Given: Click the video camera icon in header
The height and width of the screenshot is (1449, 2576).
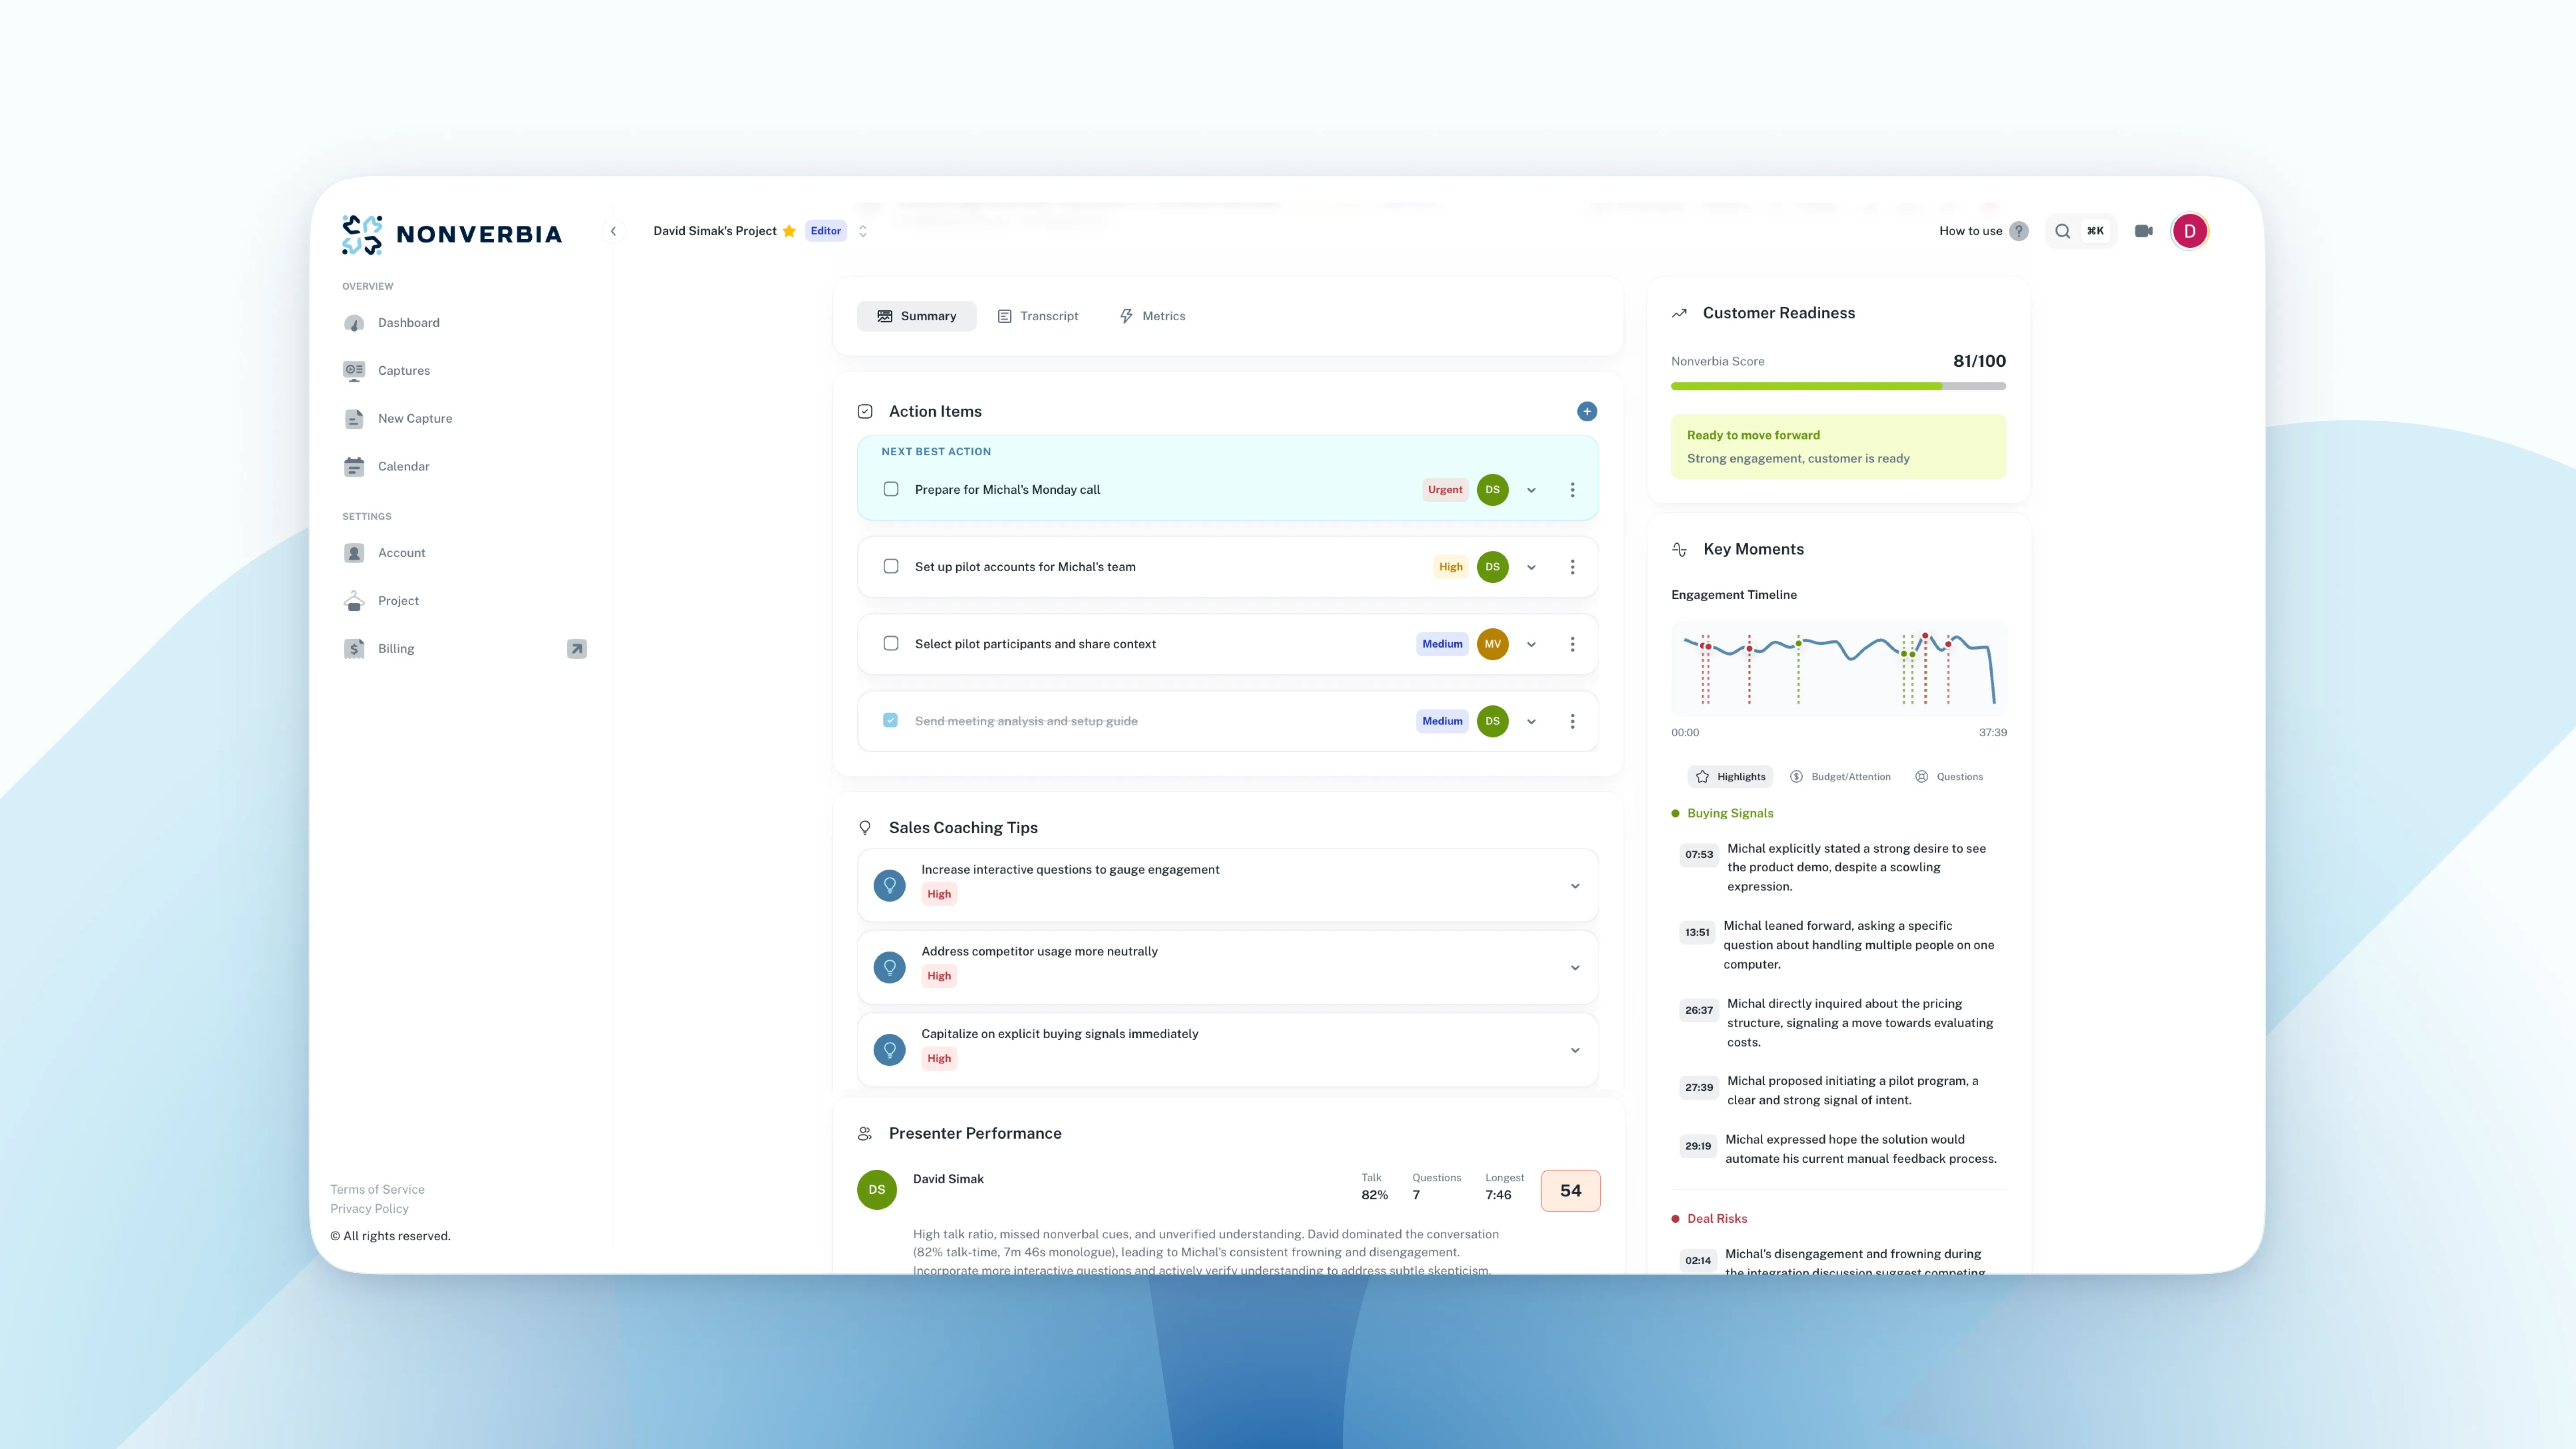Looking at the screenshot, I should 2143,231.
